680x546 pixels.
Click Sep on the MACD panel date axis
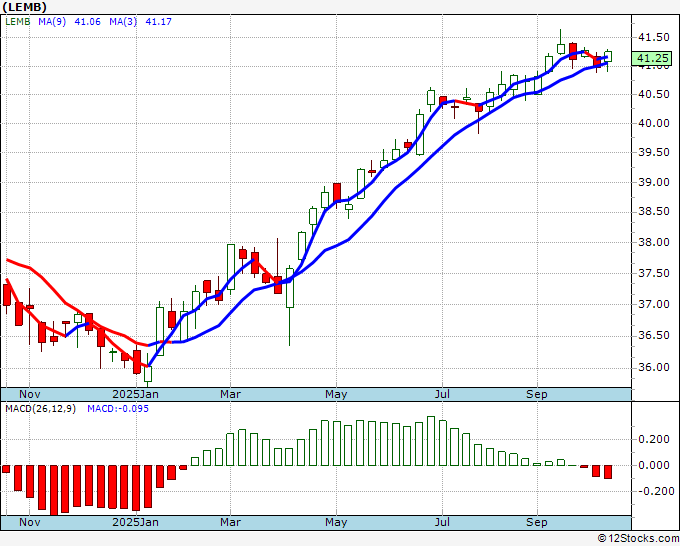click(x=537, y=522)
